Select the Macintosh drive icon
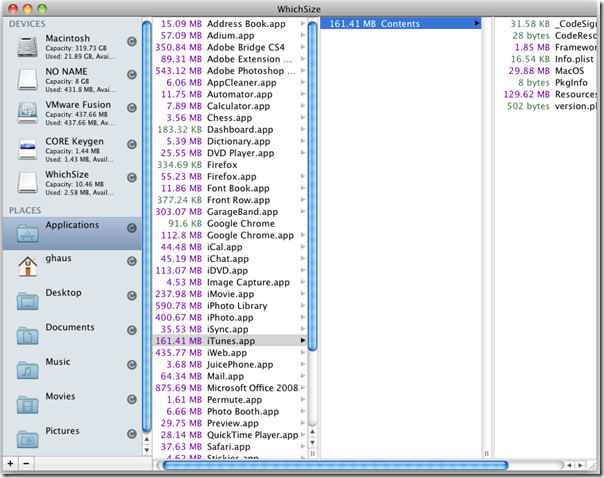604x478 pixels. (29, 44)
